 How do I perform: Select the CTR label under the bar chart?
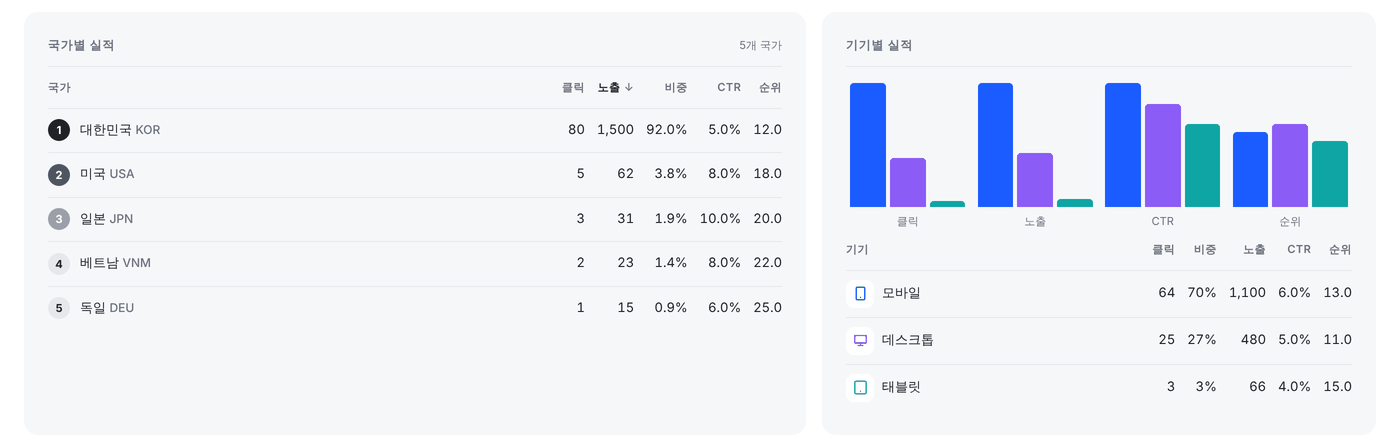point(1162,222)
